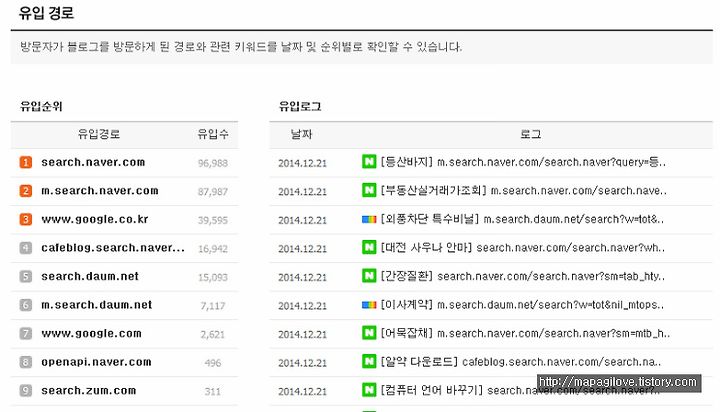Click rank 9 badge beside search.zum.com
The width and height of the screenshot is (720, 412).
(26, 390)
